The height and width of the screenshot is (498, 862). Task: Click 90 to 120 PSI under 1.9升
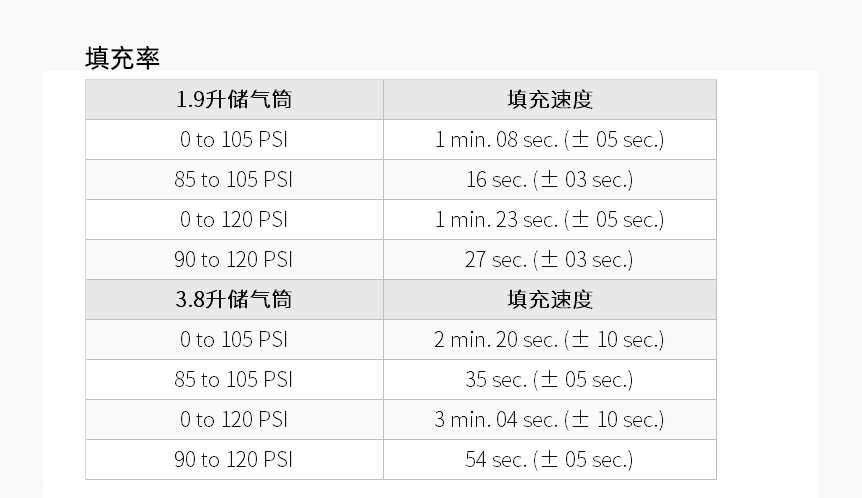234,259
